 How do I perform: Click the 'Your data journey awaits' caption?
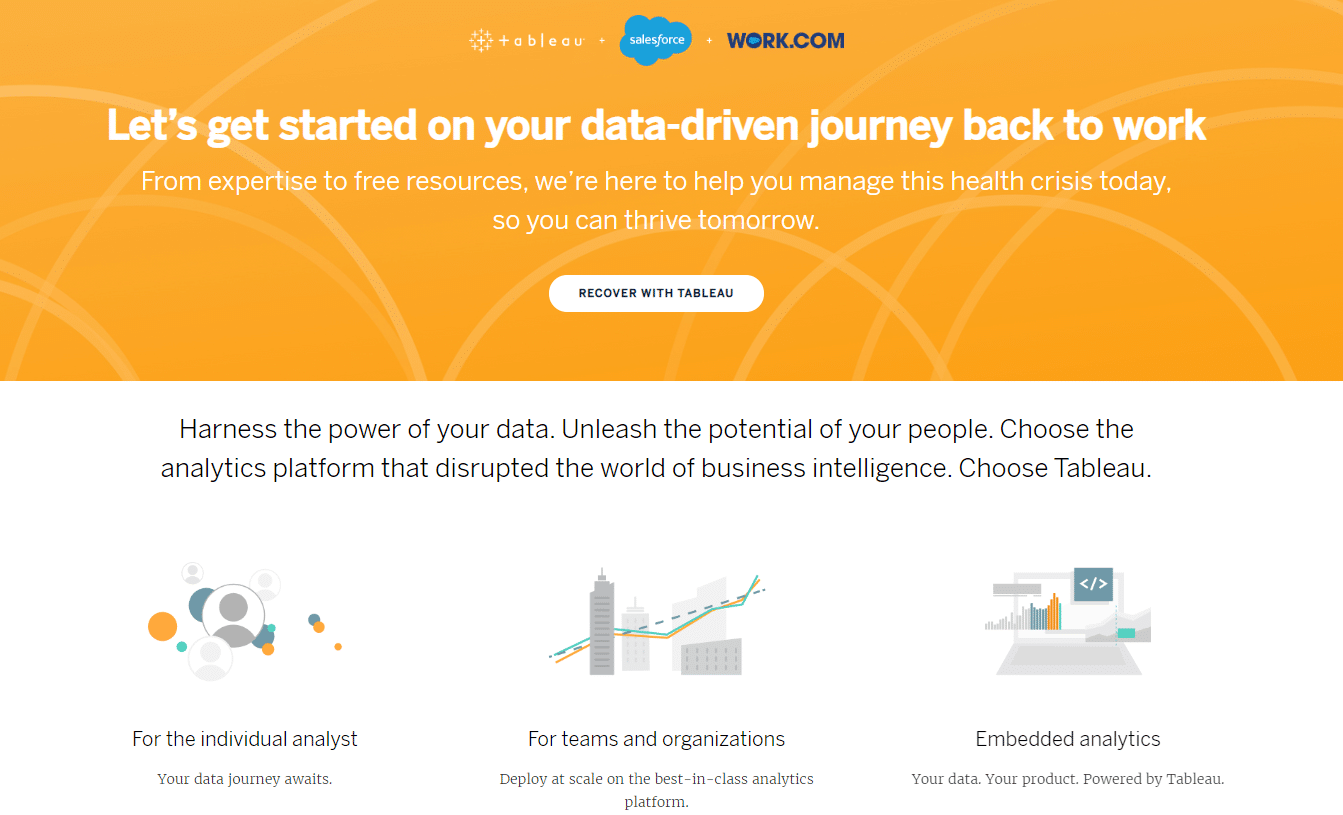[244, 778]
